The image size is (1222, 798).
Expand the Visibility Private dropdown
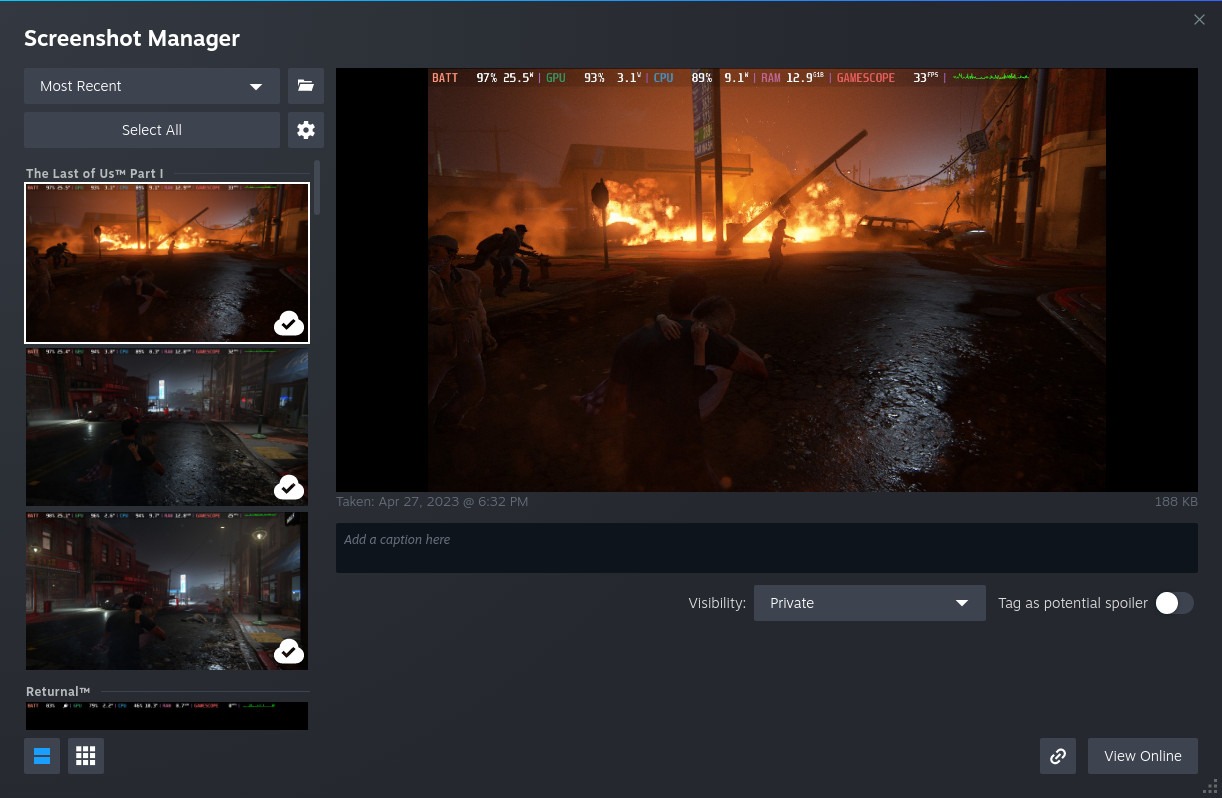pyautogui.click(x=869, y=603)
